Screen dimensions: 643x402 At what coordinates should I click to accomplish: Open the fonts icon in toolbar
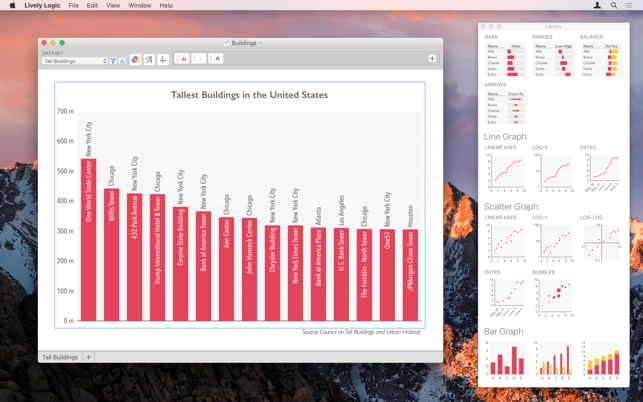pyautogui.click(x=149, y=59)
